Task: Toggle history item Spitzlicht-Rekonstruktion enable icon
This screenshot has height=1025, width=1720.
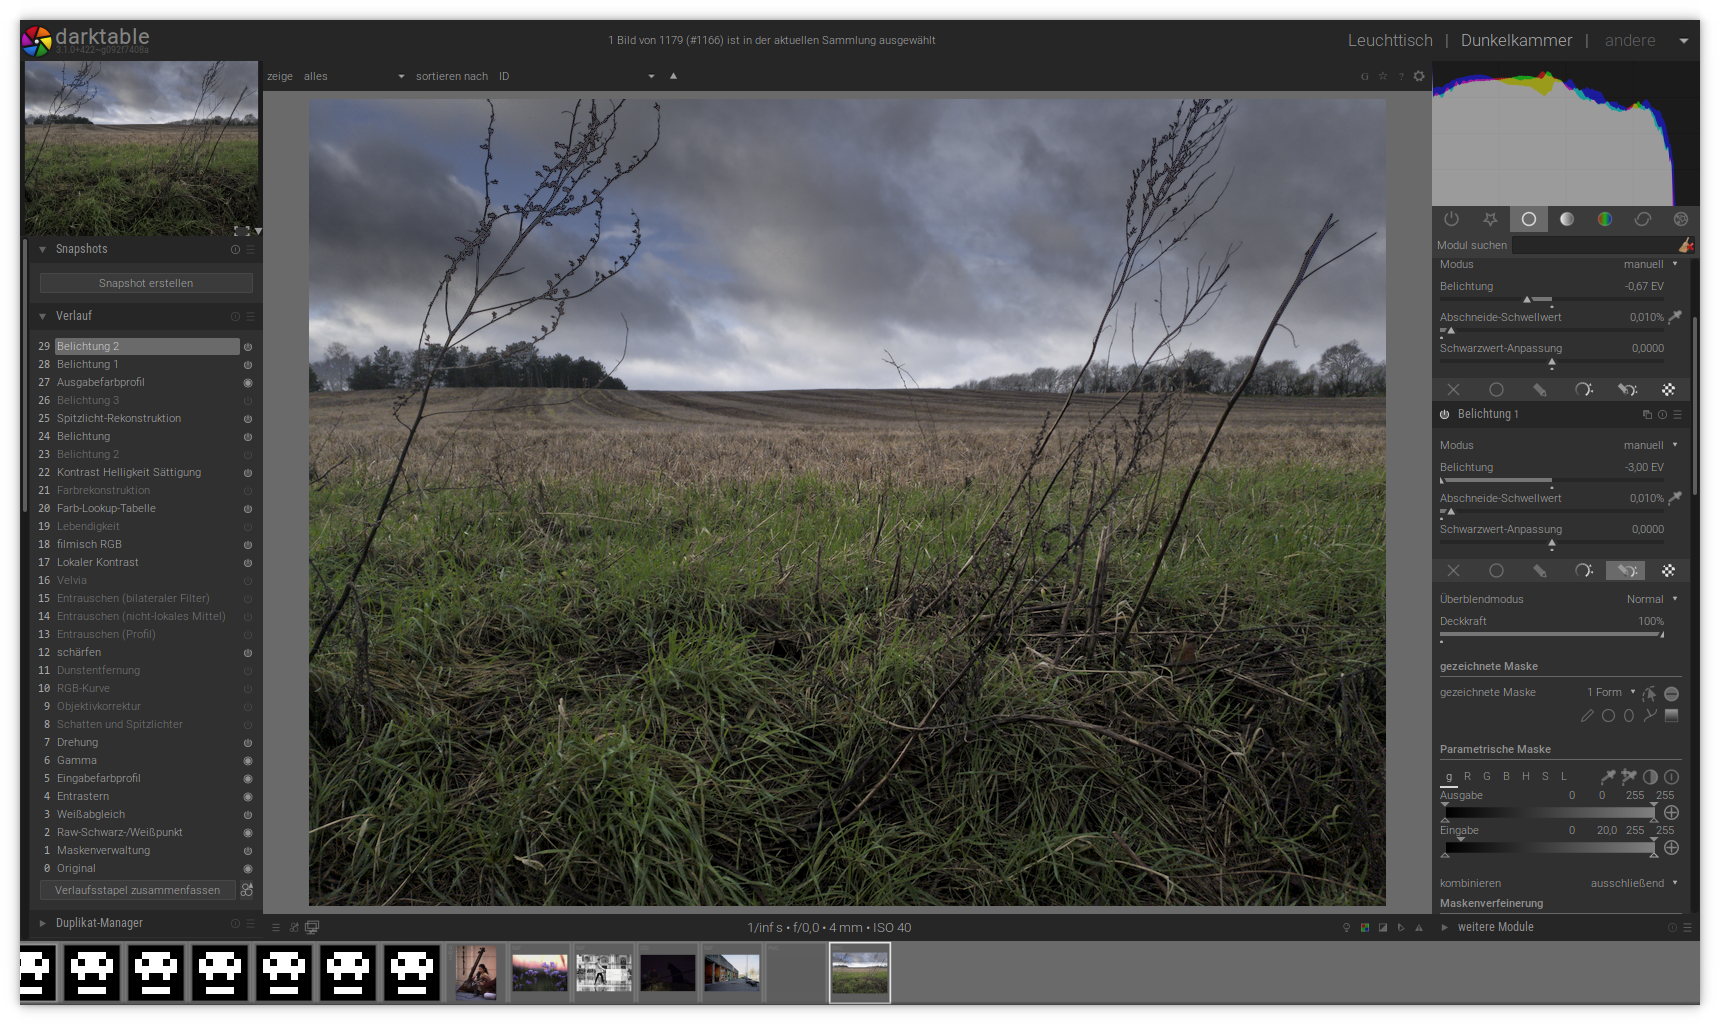Action: click(x=248, y=419)
